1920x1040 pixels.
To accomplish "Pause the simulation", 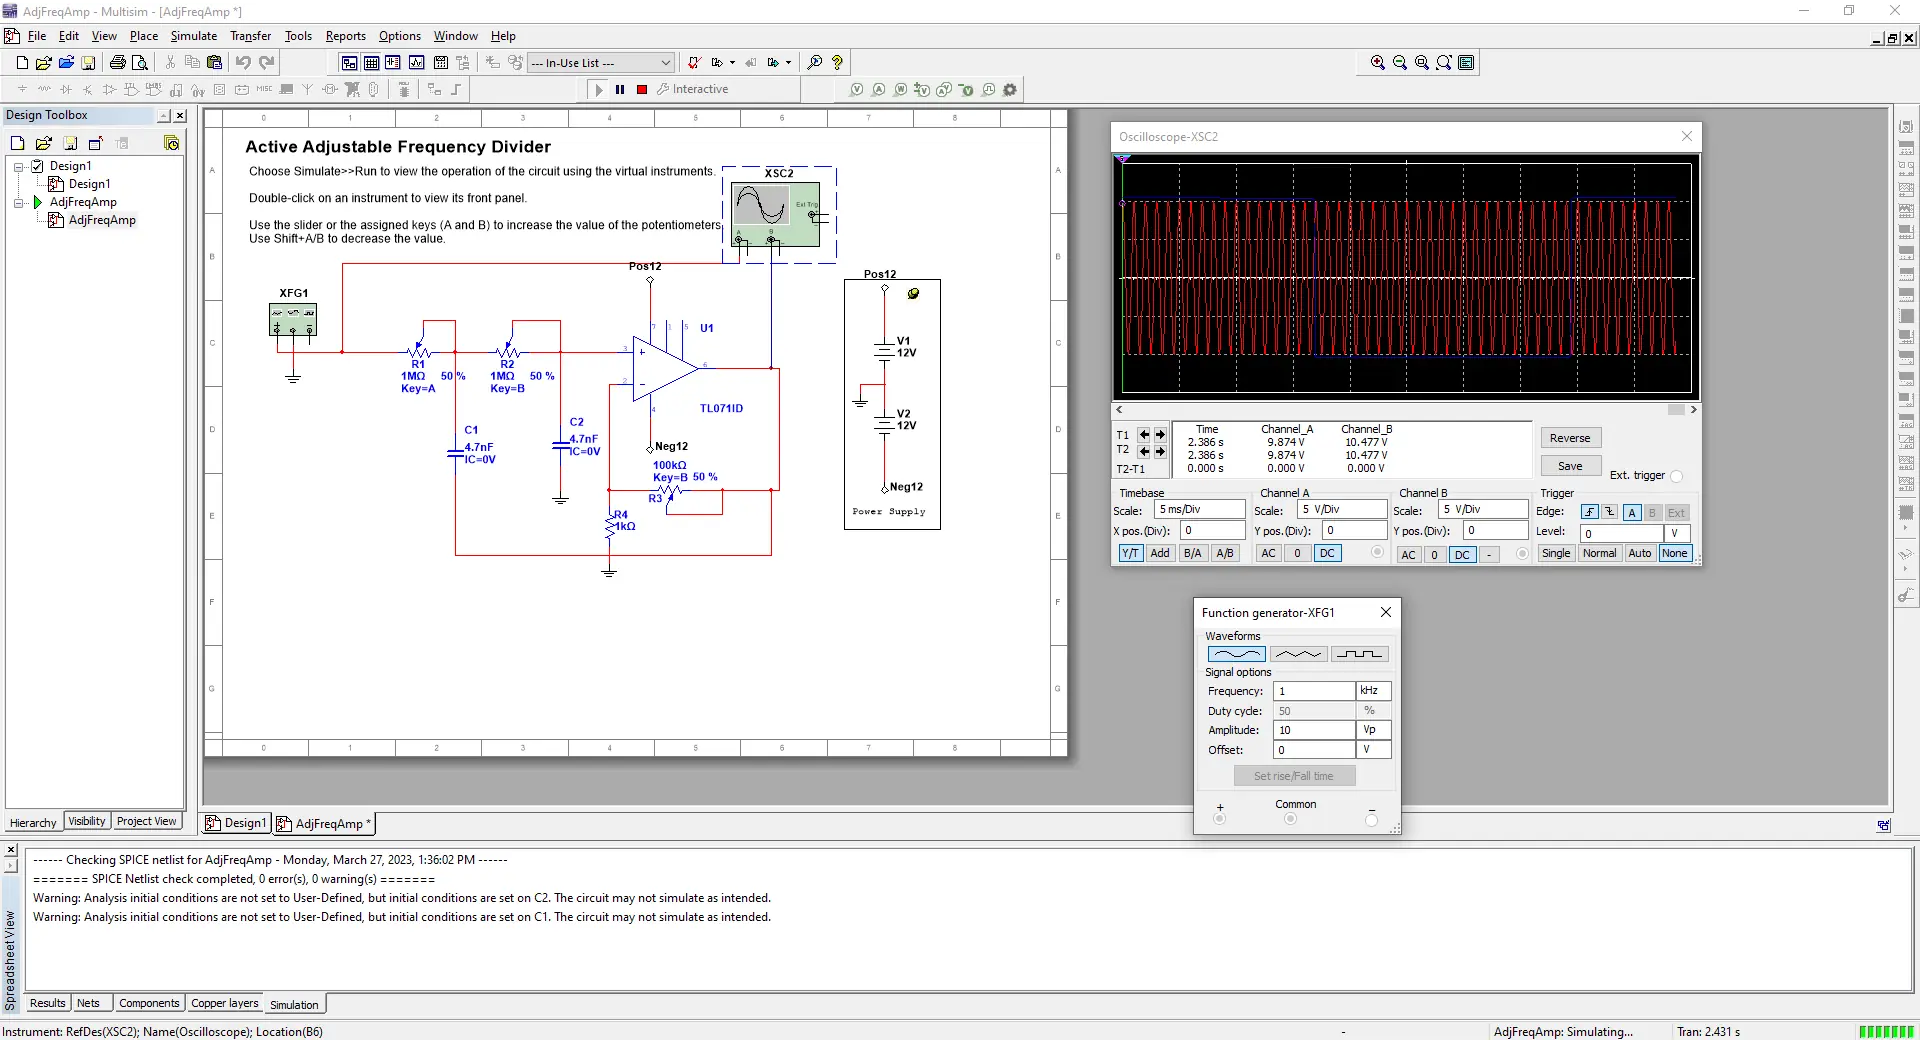I will coord(620,90).
